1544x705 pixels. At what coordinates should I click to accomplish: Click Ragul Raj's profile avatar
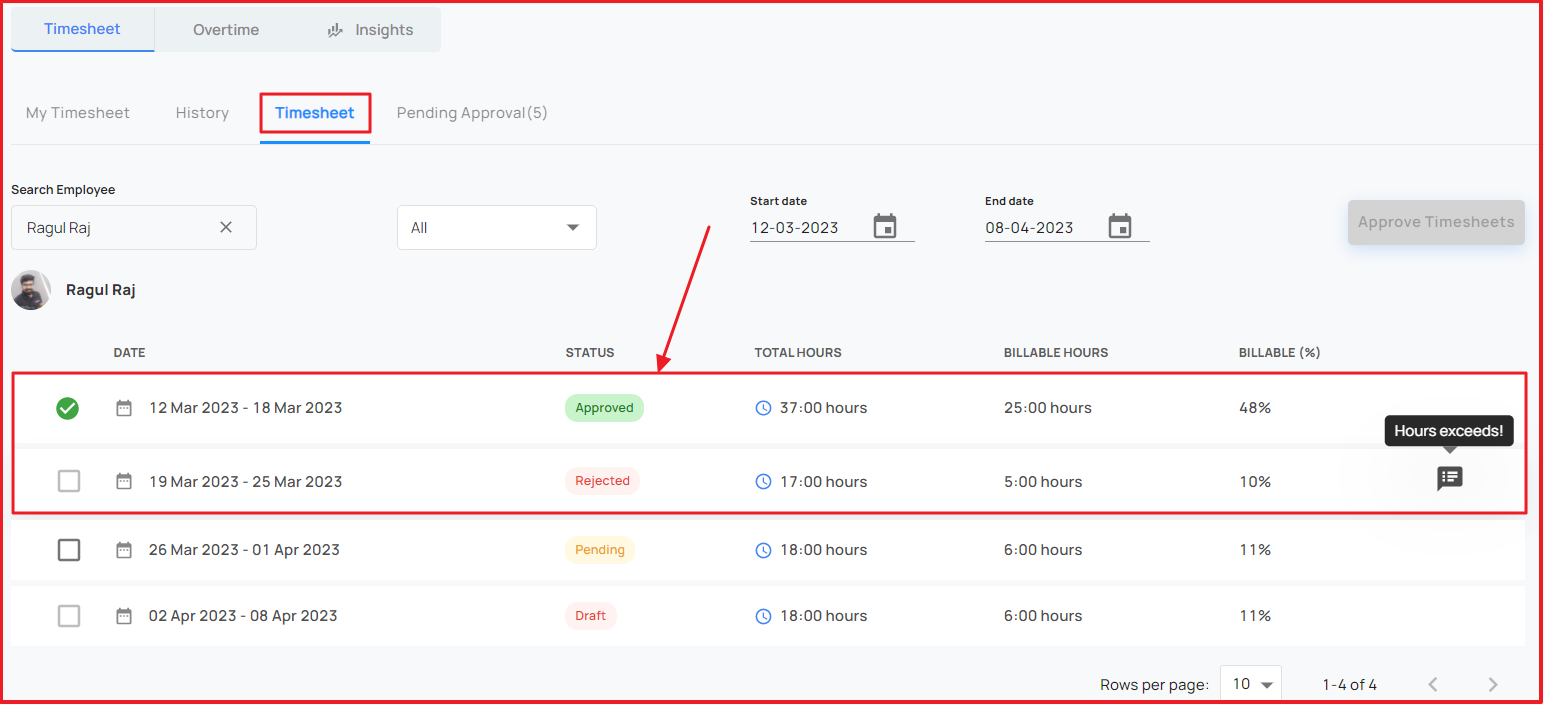point(31,290)
